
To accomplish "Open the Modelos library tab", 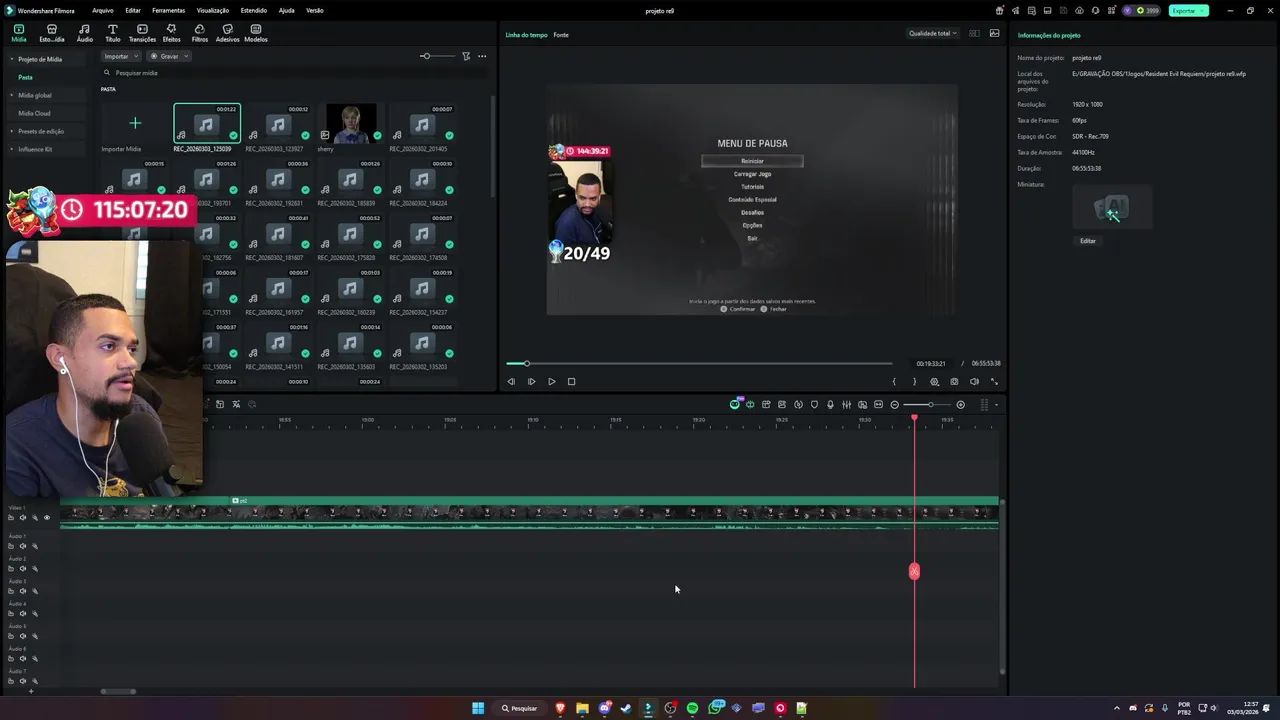I will point(256,33).
